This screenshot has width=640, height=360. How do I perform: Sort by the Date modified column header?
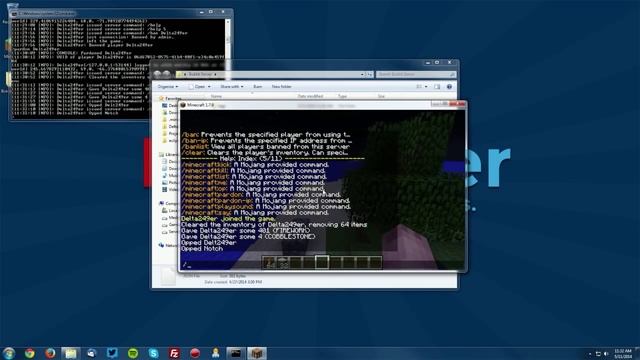click(x=310, y=96)
